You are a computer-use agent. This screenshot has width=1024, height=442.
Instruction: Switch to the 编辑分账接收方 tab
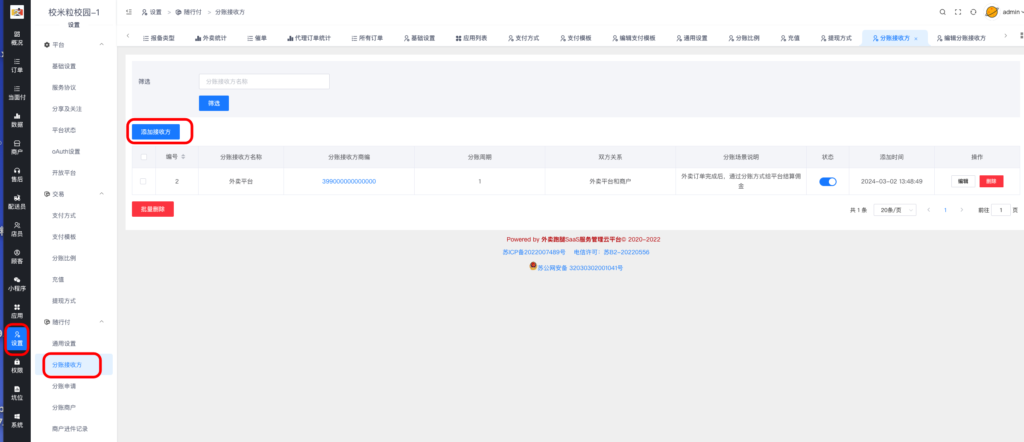click(x=961, y=39)
